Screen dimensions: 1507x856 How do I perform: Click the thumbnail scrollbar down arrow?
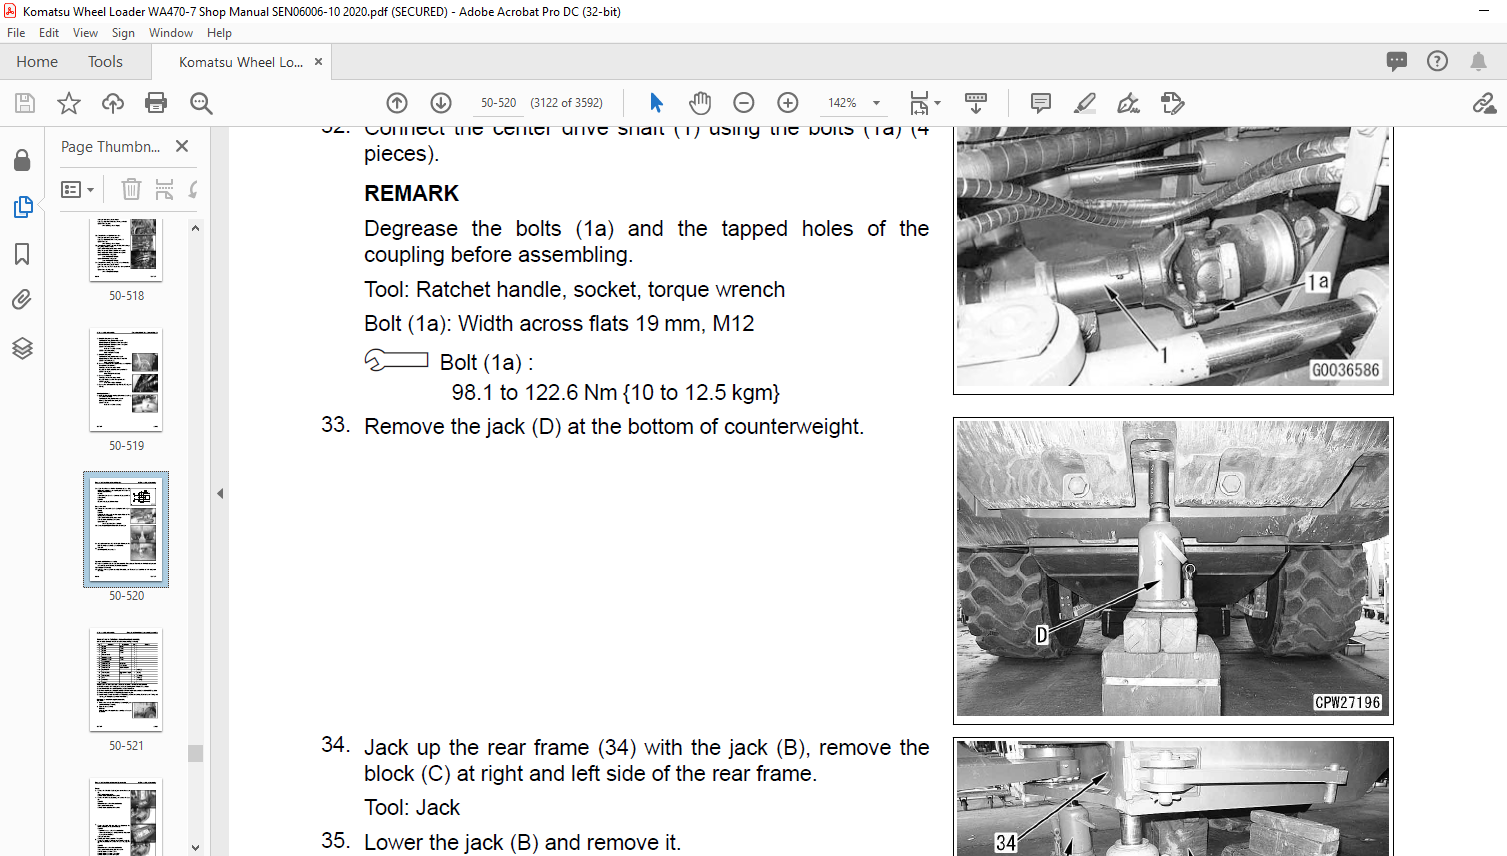coord(195,847)
